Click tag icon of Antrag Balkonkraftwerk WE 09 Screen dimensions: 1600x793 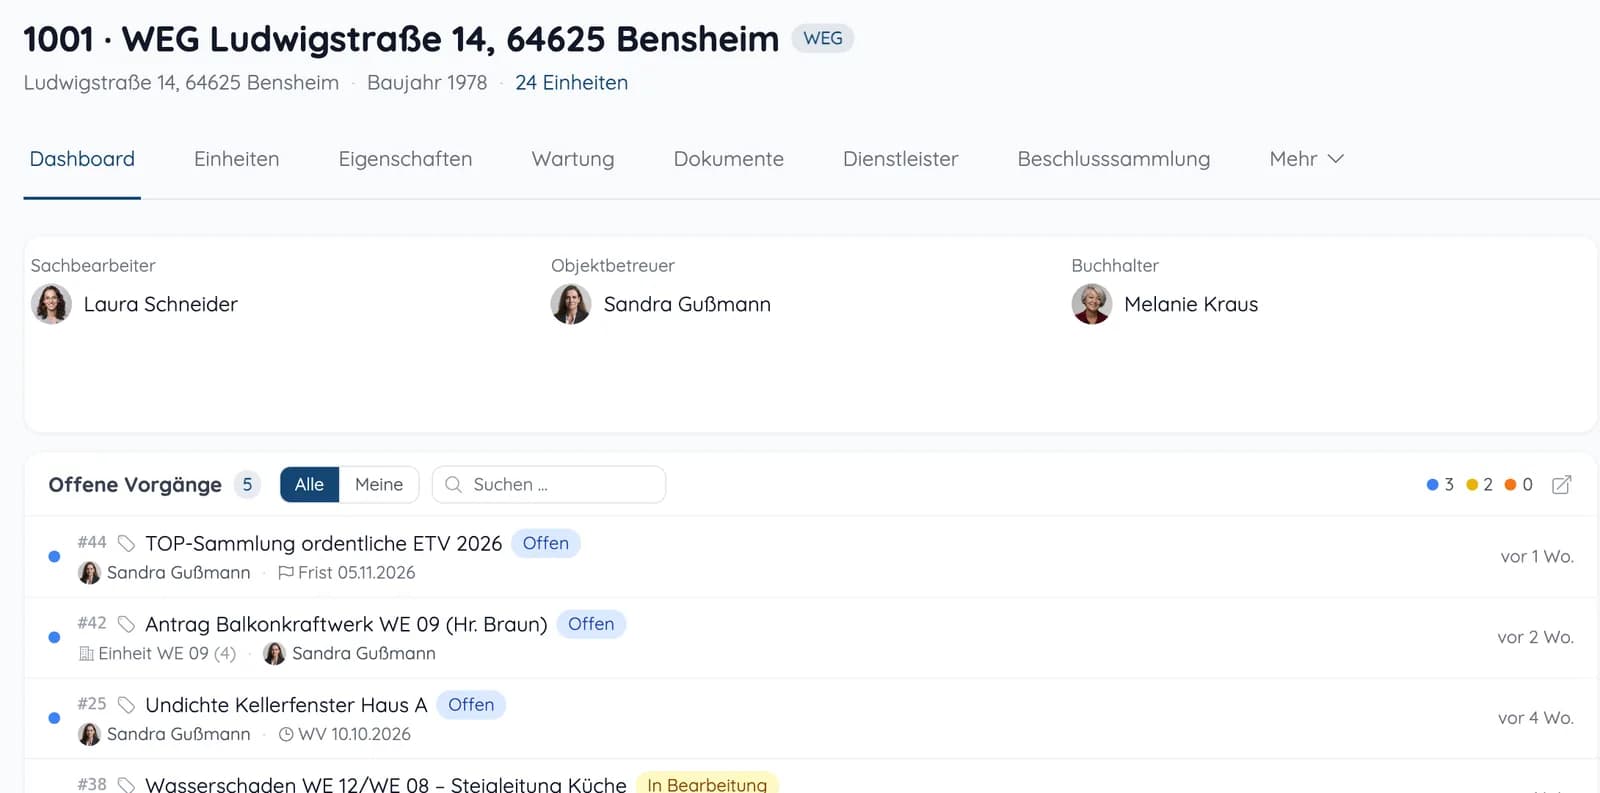pyautogui.click(x=126, y=624)
